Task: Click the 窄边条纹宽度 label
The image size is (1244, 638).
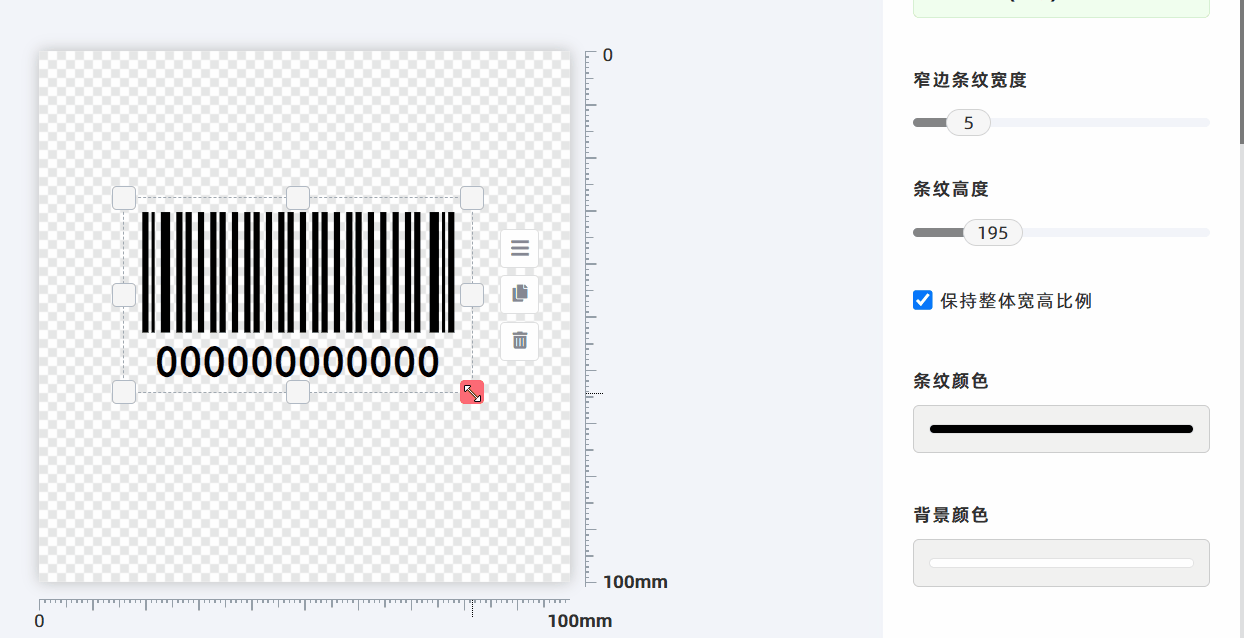Action: coord(970,80)
